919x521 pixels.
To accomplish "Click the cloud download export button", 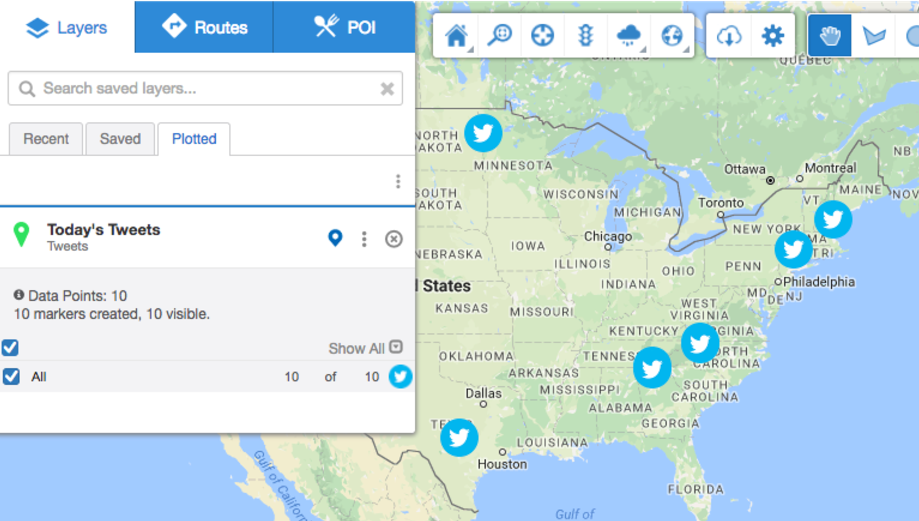I will [729, 36].
